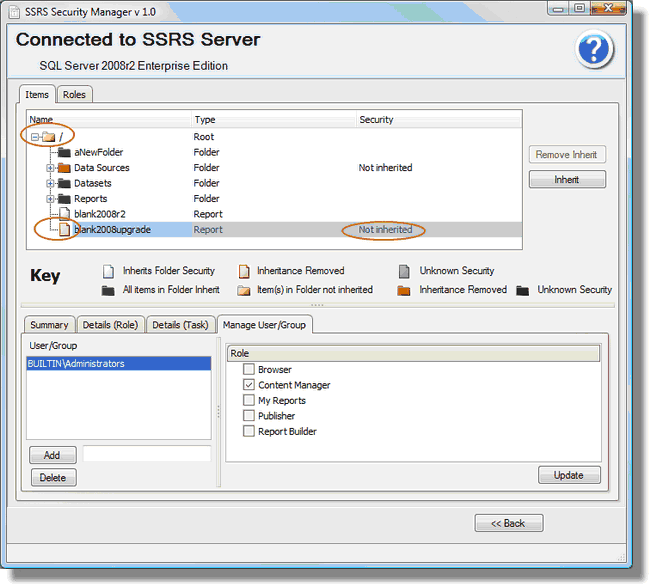Check the Report Builder role checkbox
This screenshot has height=587, width=651.
coord(249,431)
